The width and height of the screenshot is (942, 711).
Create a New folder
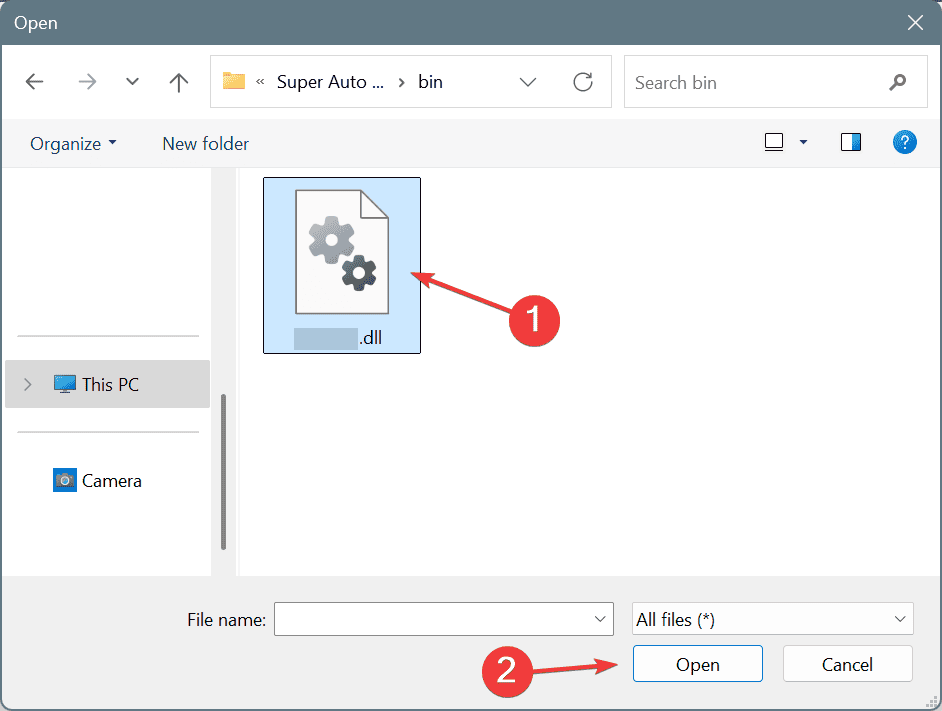pyautogui.click(x=205, y=144)
